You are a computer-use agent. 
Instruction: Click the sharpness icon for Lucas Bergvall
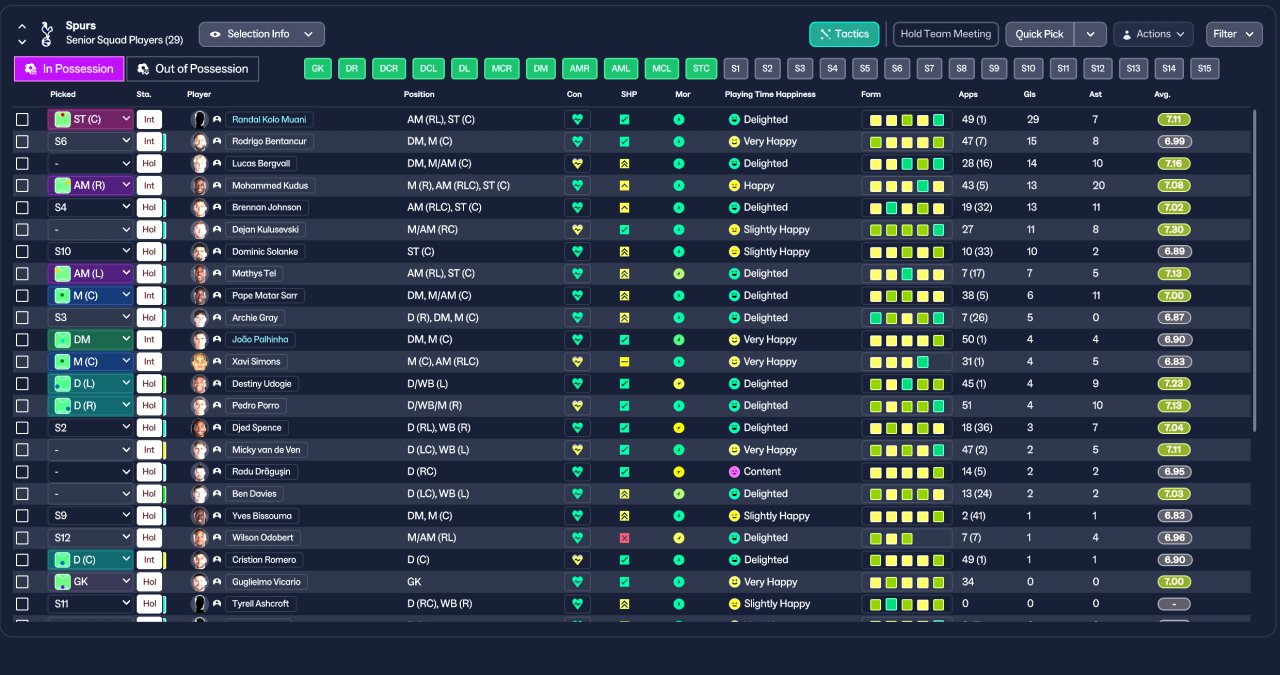(624, 164)
